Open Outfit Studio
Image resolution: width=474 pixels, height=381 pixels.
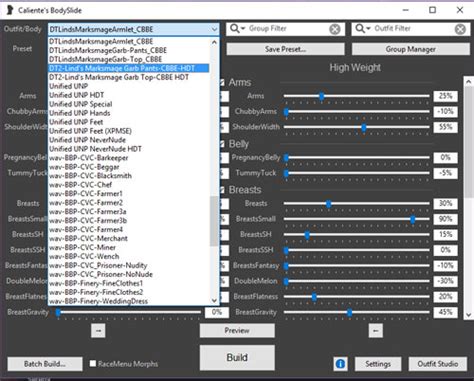click(437, 364)
